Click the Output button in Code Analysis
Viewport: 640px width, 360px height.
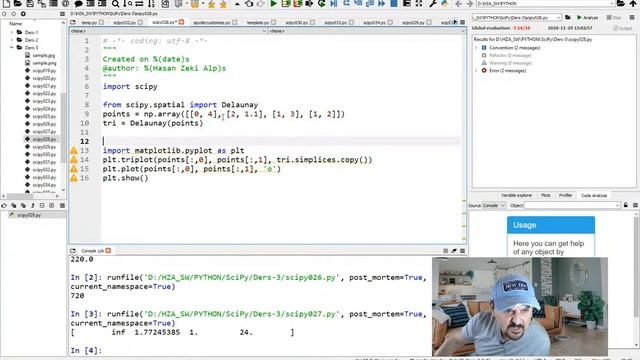(x=622, y=28)
